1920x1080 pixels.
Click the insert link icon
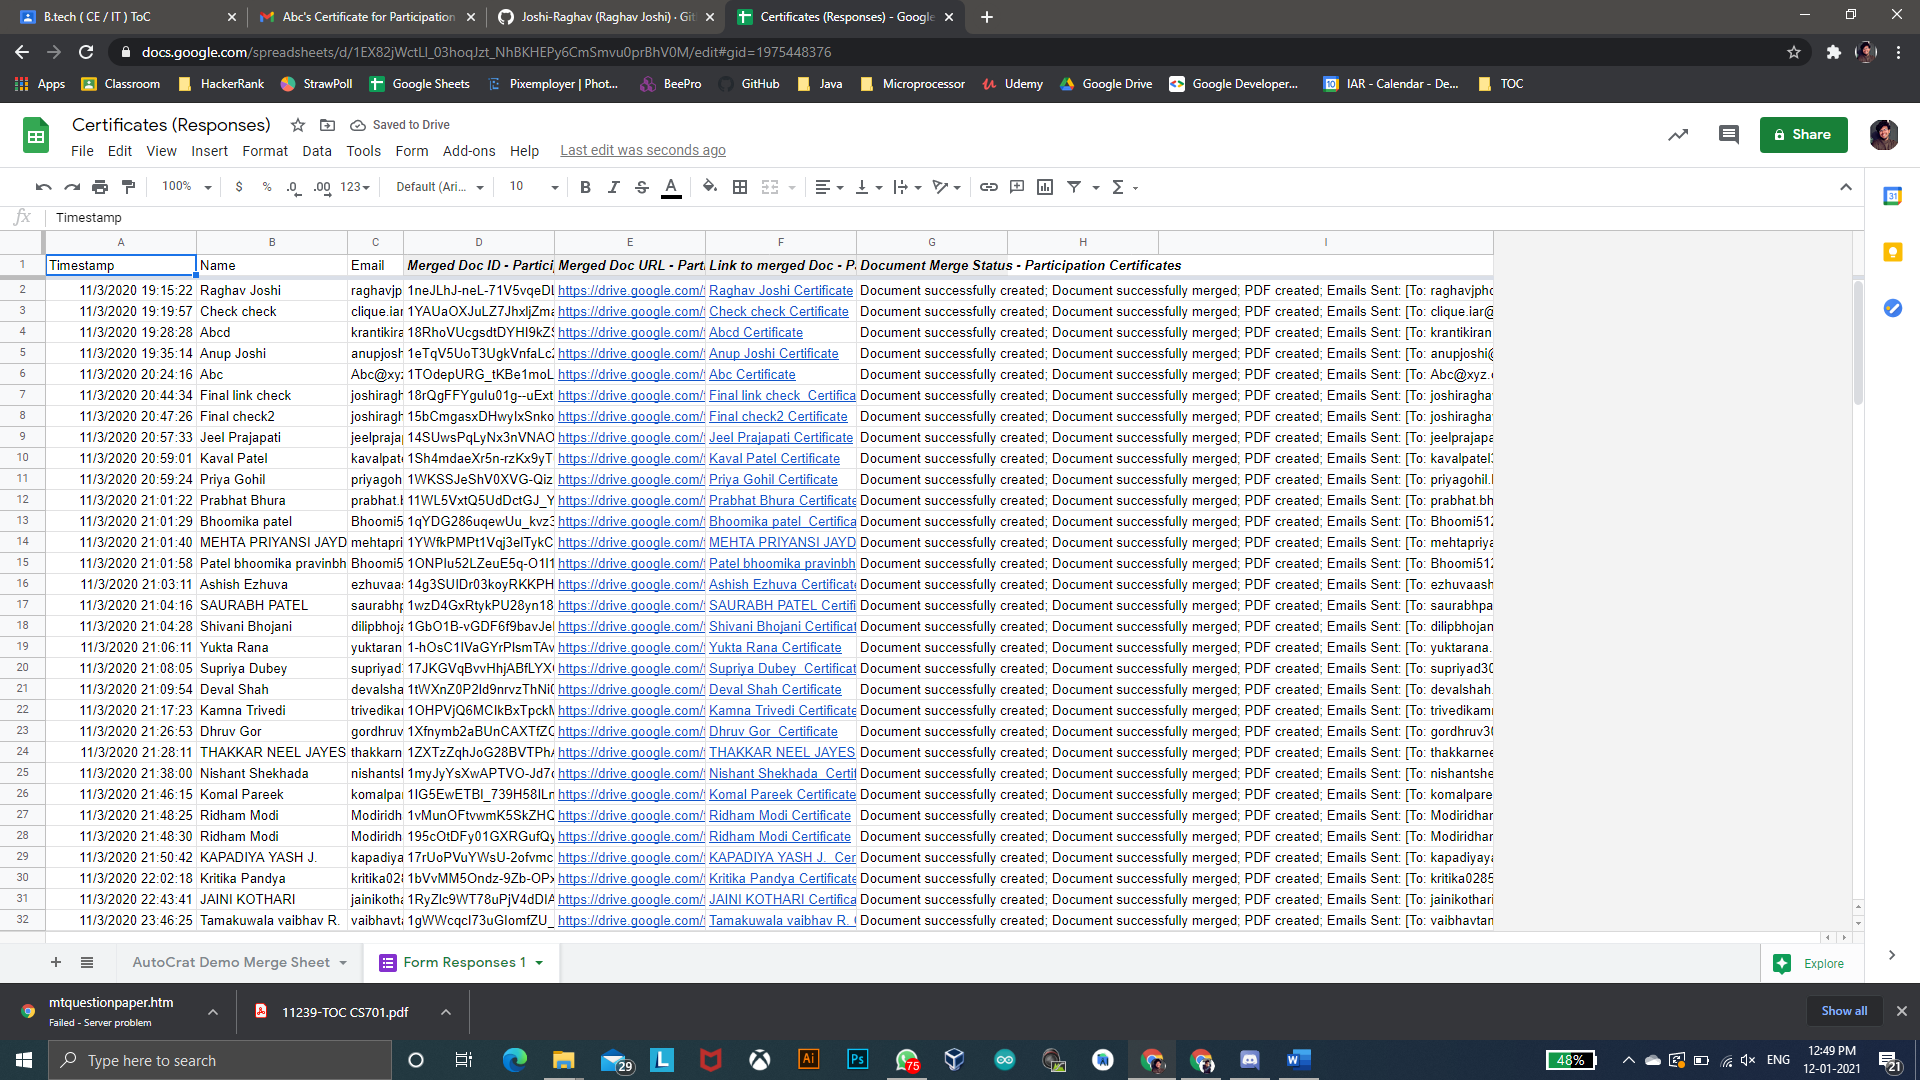click(x=988, y=187)
